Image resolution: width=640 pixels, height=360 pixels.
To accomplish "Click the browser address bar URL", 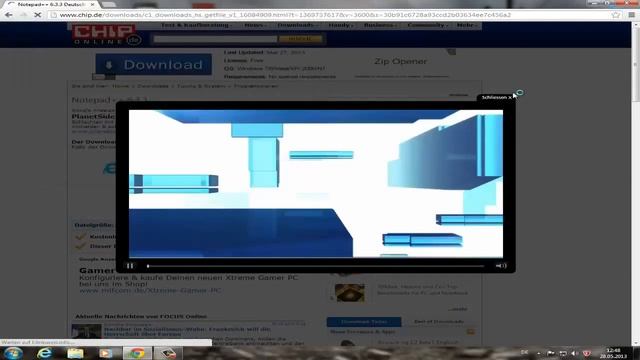I will 285,15.
